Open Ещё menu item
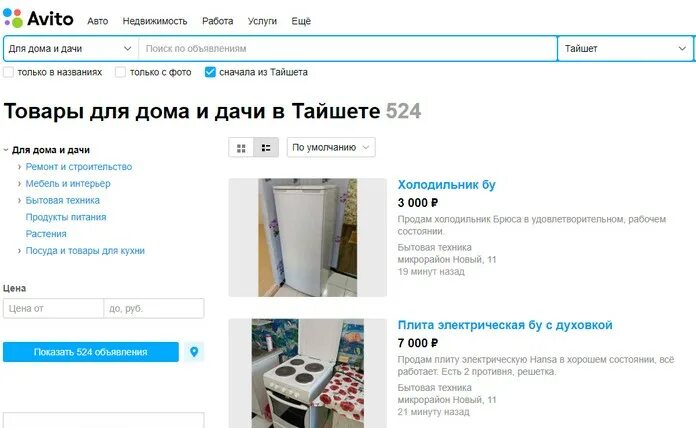696x428 pixels. 301,21
